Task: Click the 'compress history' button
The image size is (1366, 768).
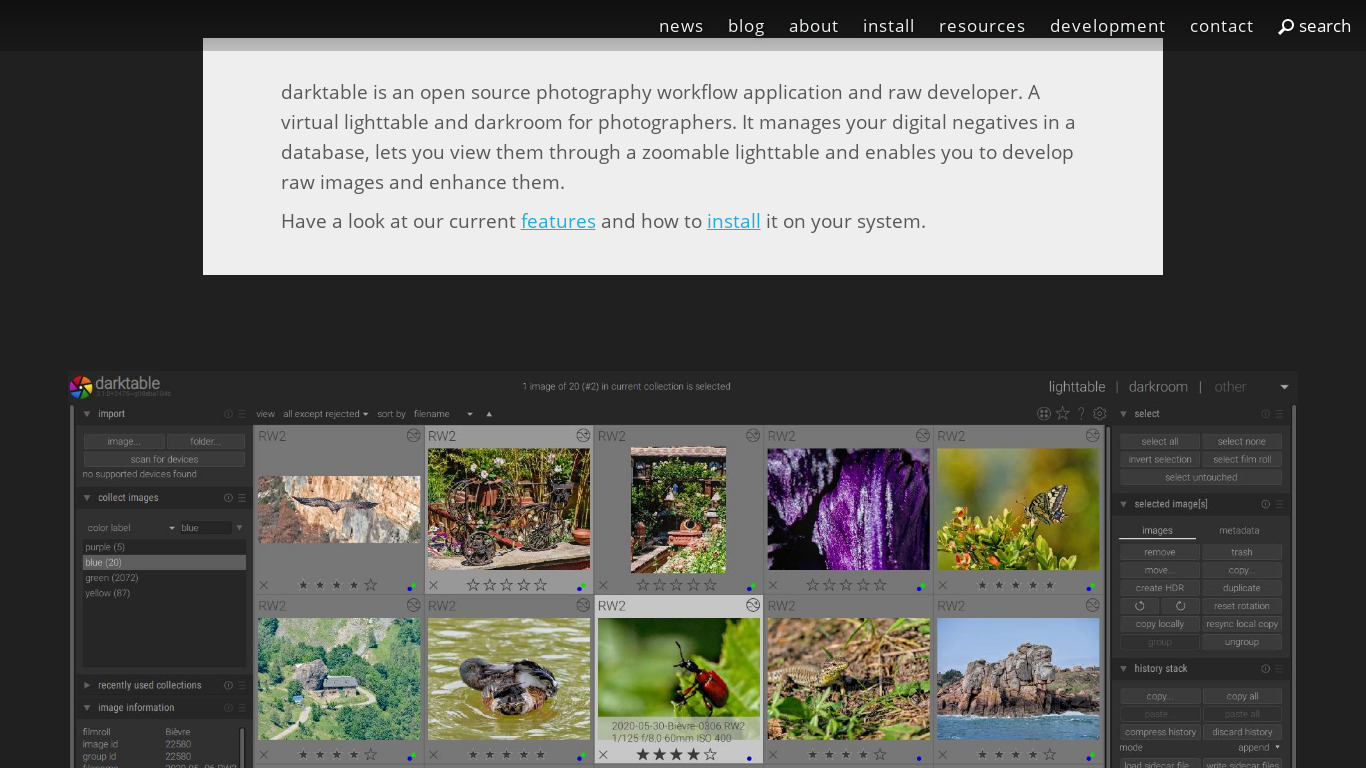Action: [1160, 732]
